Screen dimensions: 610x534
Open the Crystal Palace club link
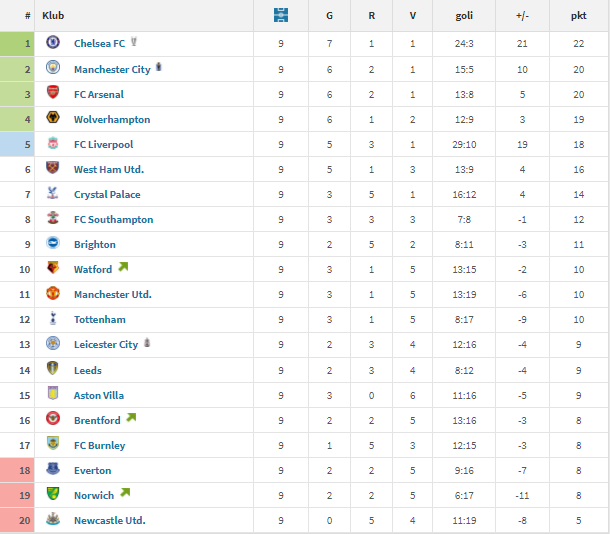[x=107, y=194]
